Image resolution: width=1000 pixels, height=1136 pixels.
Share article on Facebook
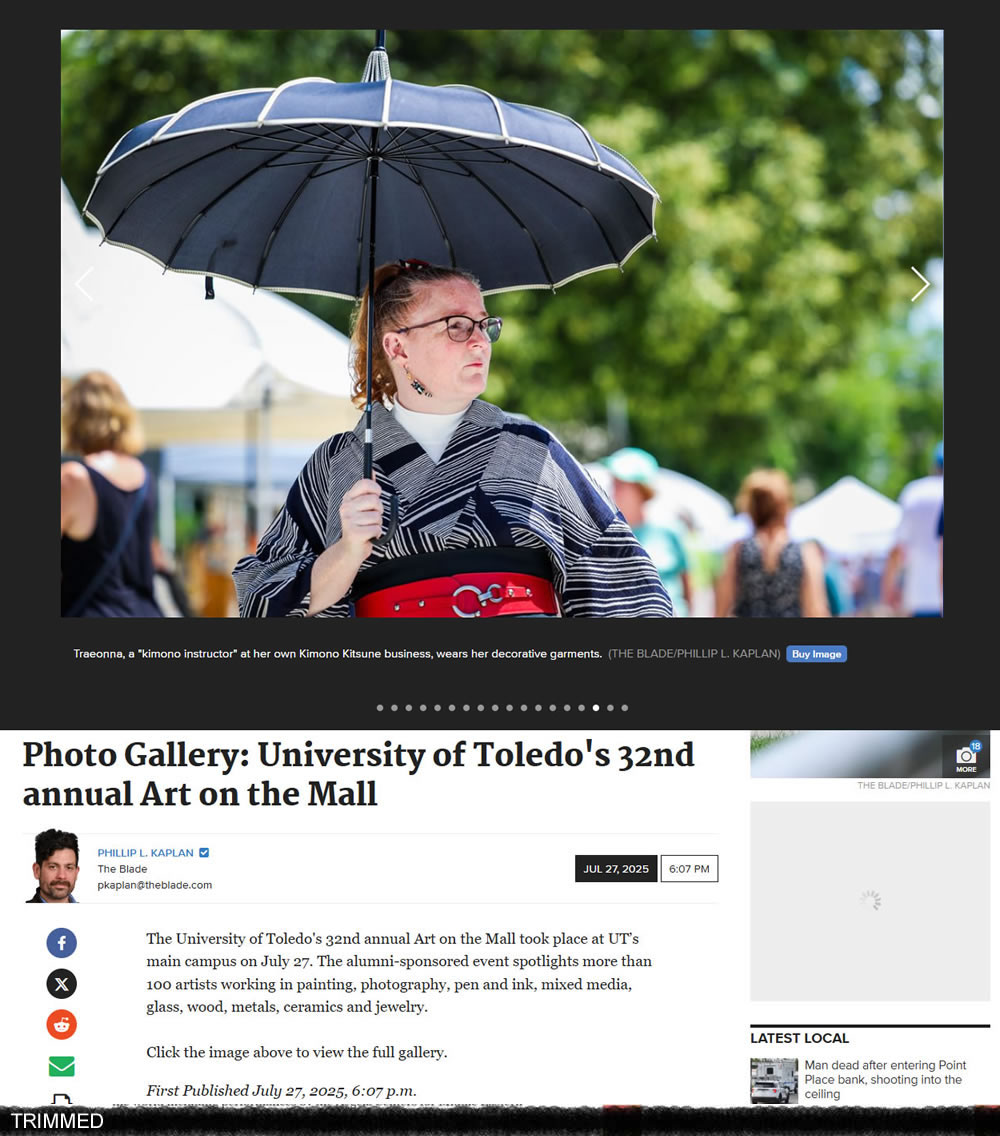click(x=62, y=943)
